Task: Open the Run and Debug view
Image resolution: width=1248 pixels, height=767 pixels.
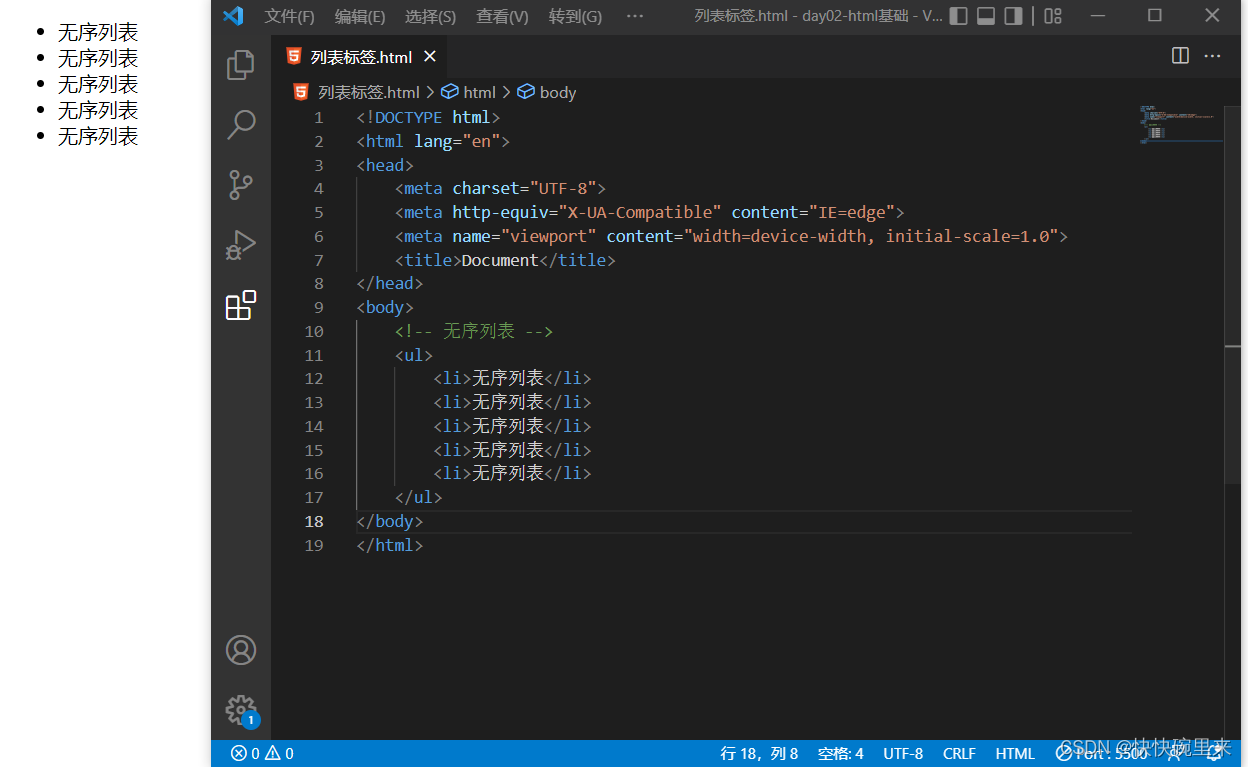Action: pos(240,245)
